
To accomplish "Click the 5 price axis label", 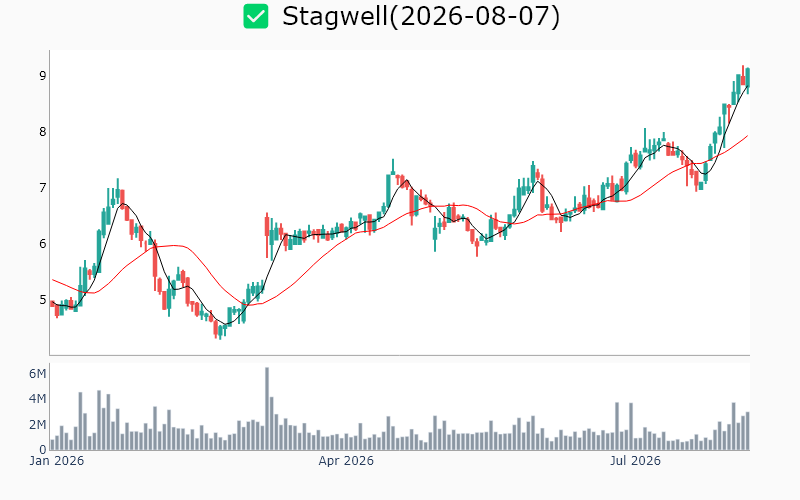I will click(42, 299).
